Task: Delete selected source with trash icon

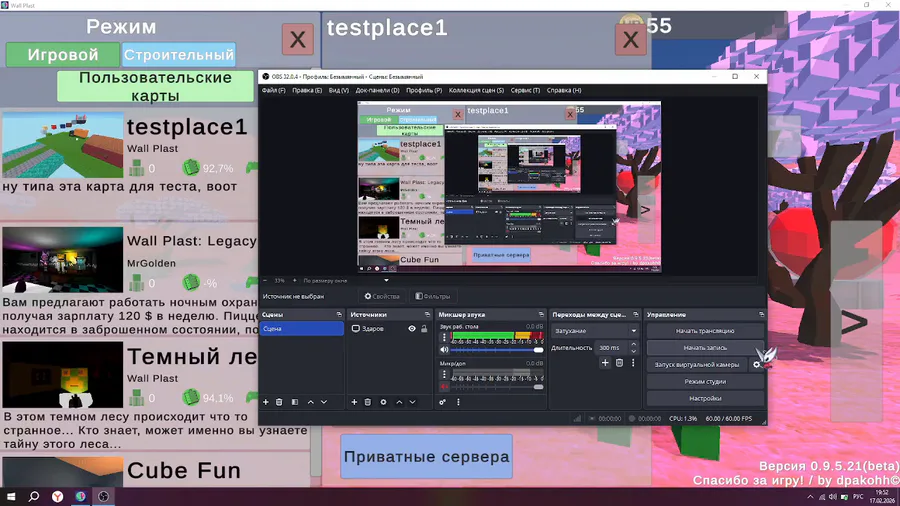Action: coord(367,402)
